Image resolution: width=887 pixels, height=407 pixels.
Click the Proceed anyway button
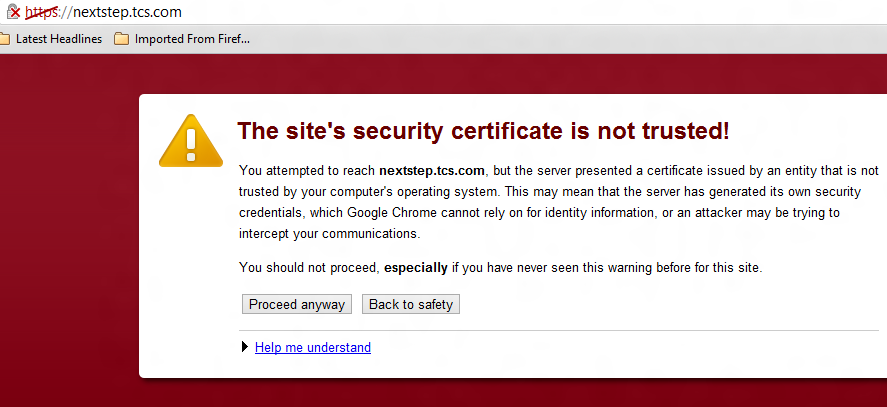click(297, 304)
